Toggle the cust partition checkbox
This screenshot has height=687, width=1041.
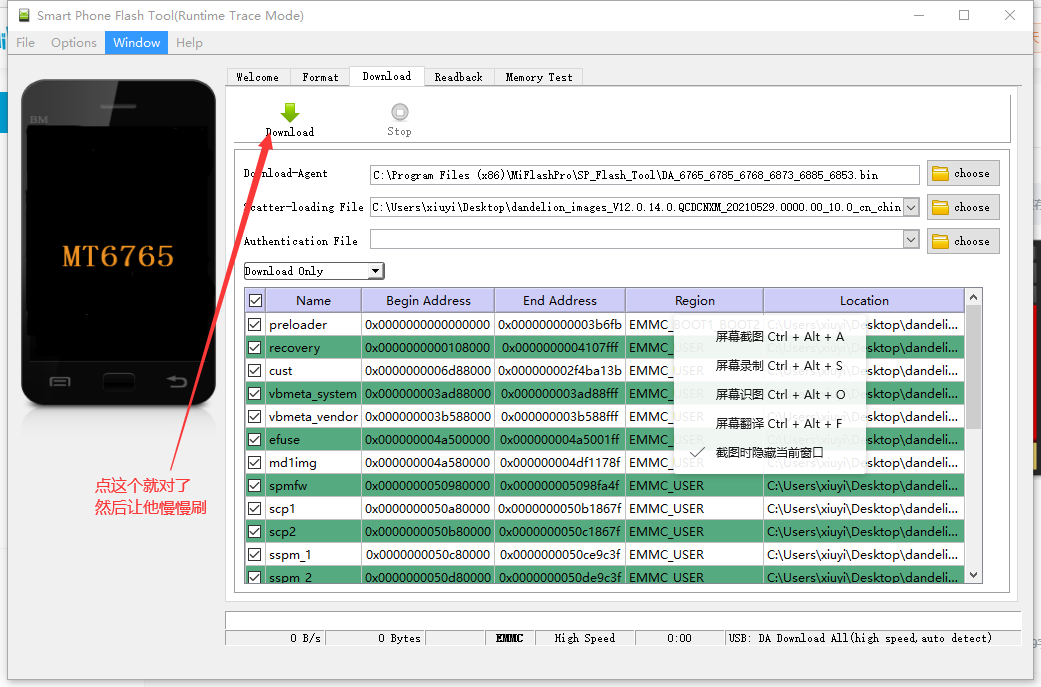254,370
